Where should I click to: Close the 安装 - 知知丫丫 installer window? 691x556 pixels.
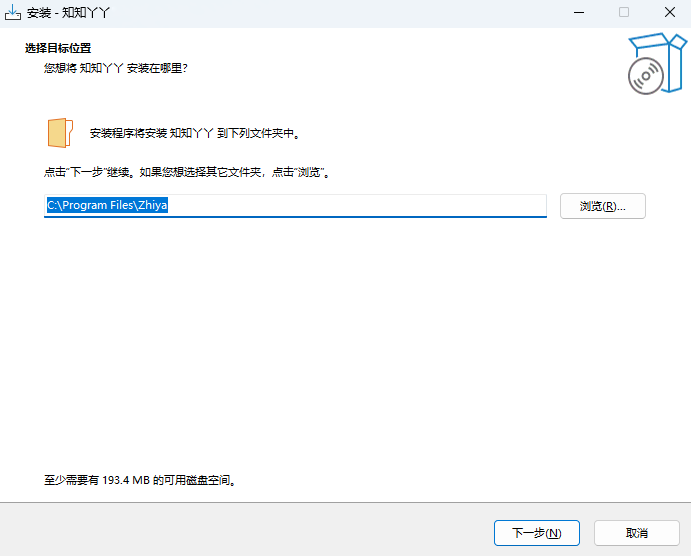coord(668,12)
